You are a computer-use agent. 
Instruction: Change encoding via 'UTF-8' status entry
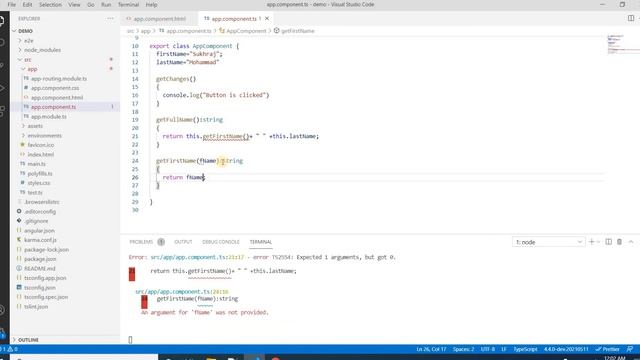(488, 349)
